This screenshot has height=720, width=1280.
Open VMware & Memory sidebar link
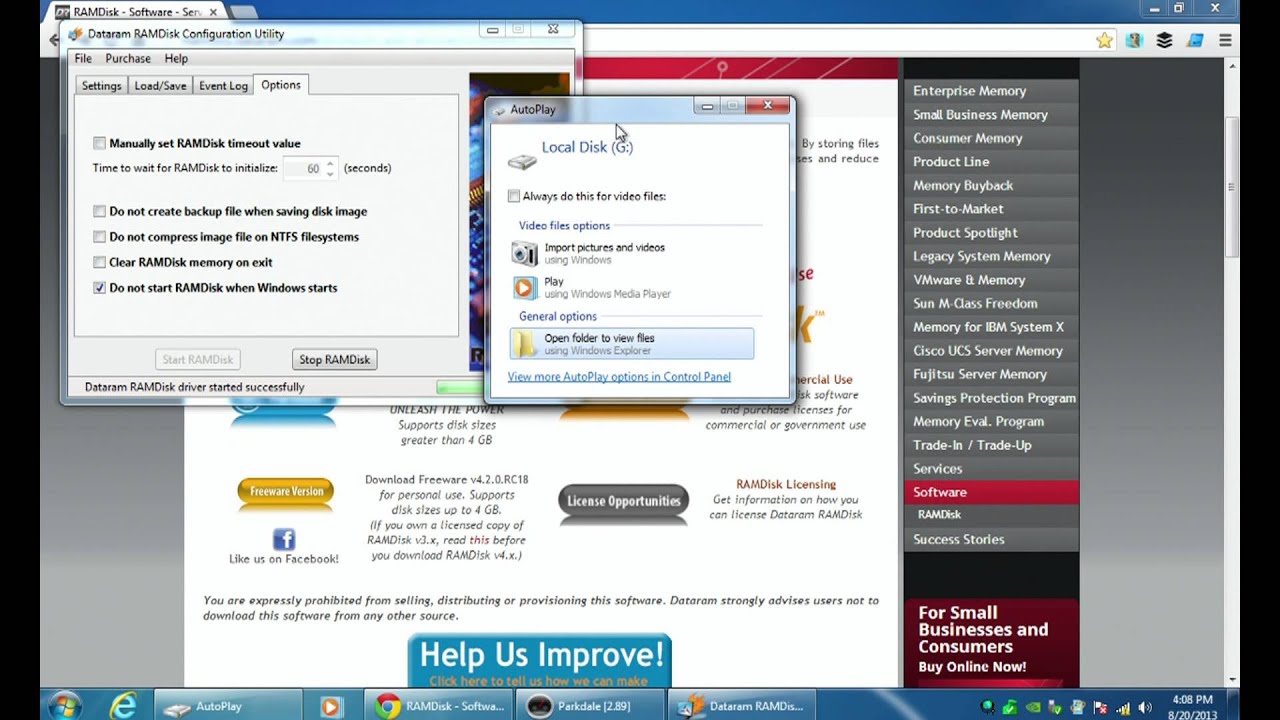pos(991,280)
